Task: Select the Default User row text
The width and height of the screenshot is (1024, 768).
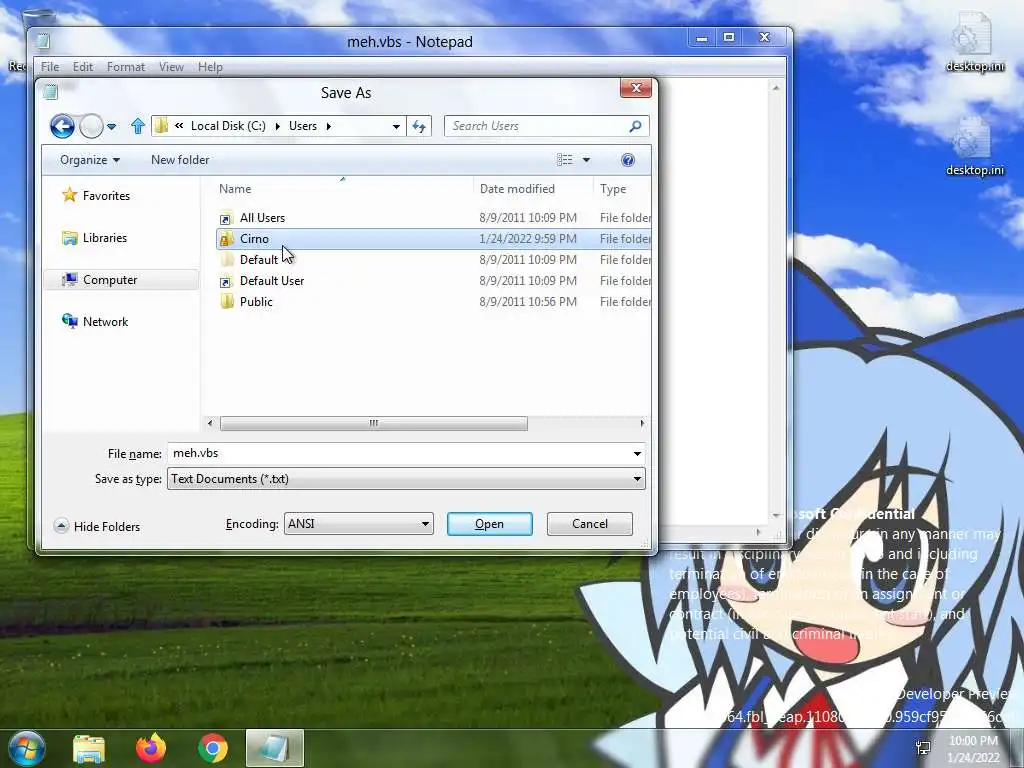Action: click(x=272, y=281)
